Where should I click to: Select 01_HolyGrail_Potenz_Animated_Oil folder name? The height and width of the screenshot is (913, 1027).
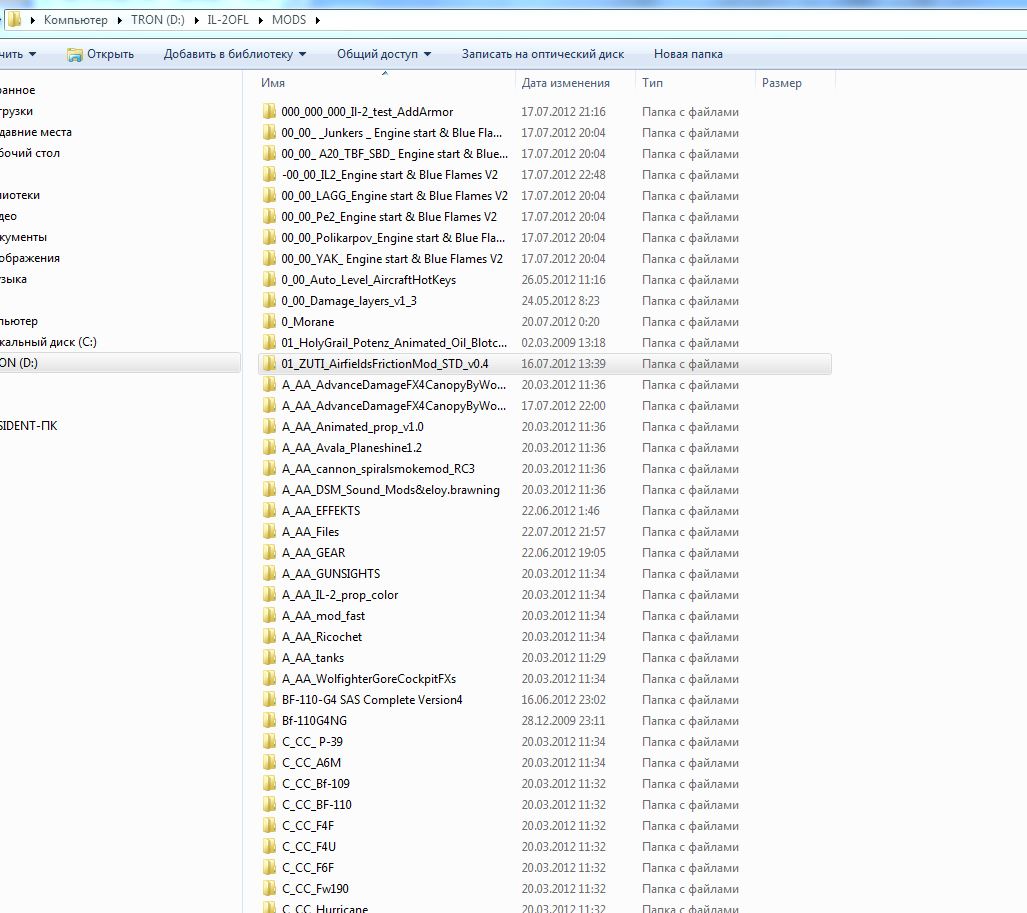(394, 343)
